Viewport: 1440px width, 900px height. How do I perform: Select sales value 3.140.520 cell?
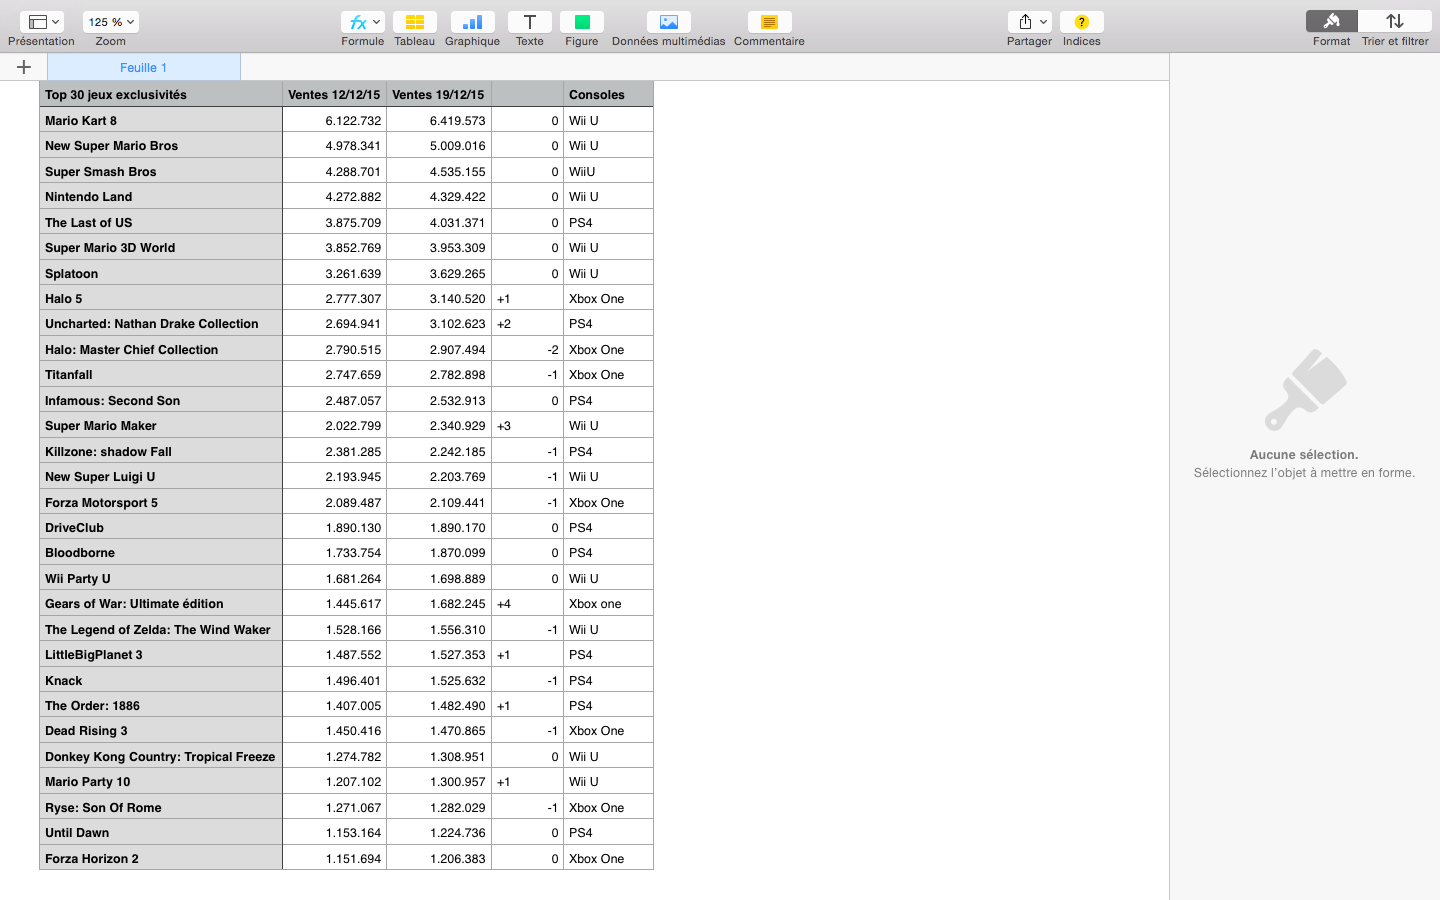(x=439, y=299)
